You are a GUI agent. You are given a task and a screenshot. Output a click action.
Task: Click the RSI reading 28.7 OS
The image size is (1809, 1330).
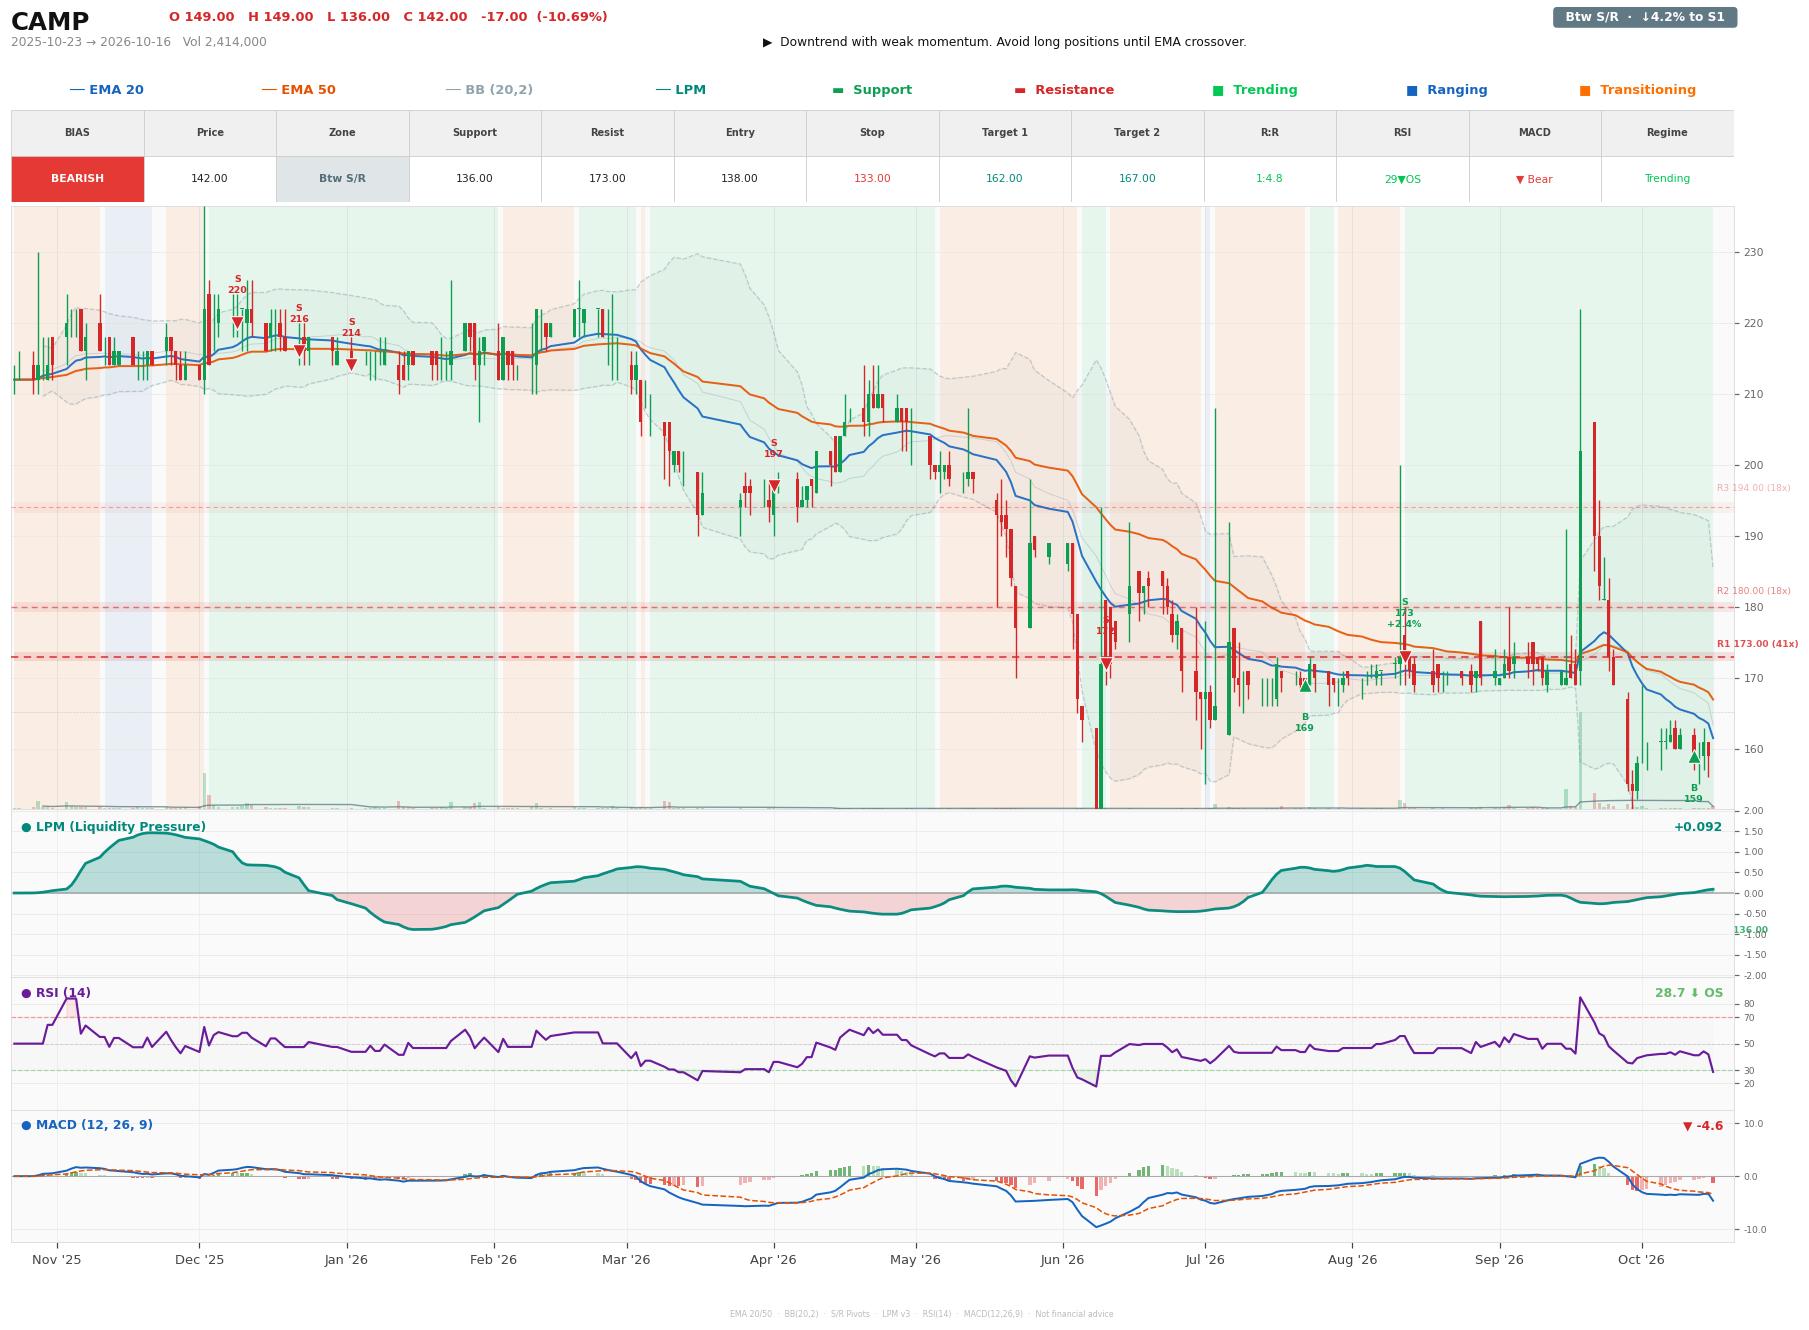pyautogui.click(x=1689, y=993)
